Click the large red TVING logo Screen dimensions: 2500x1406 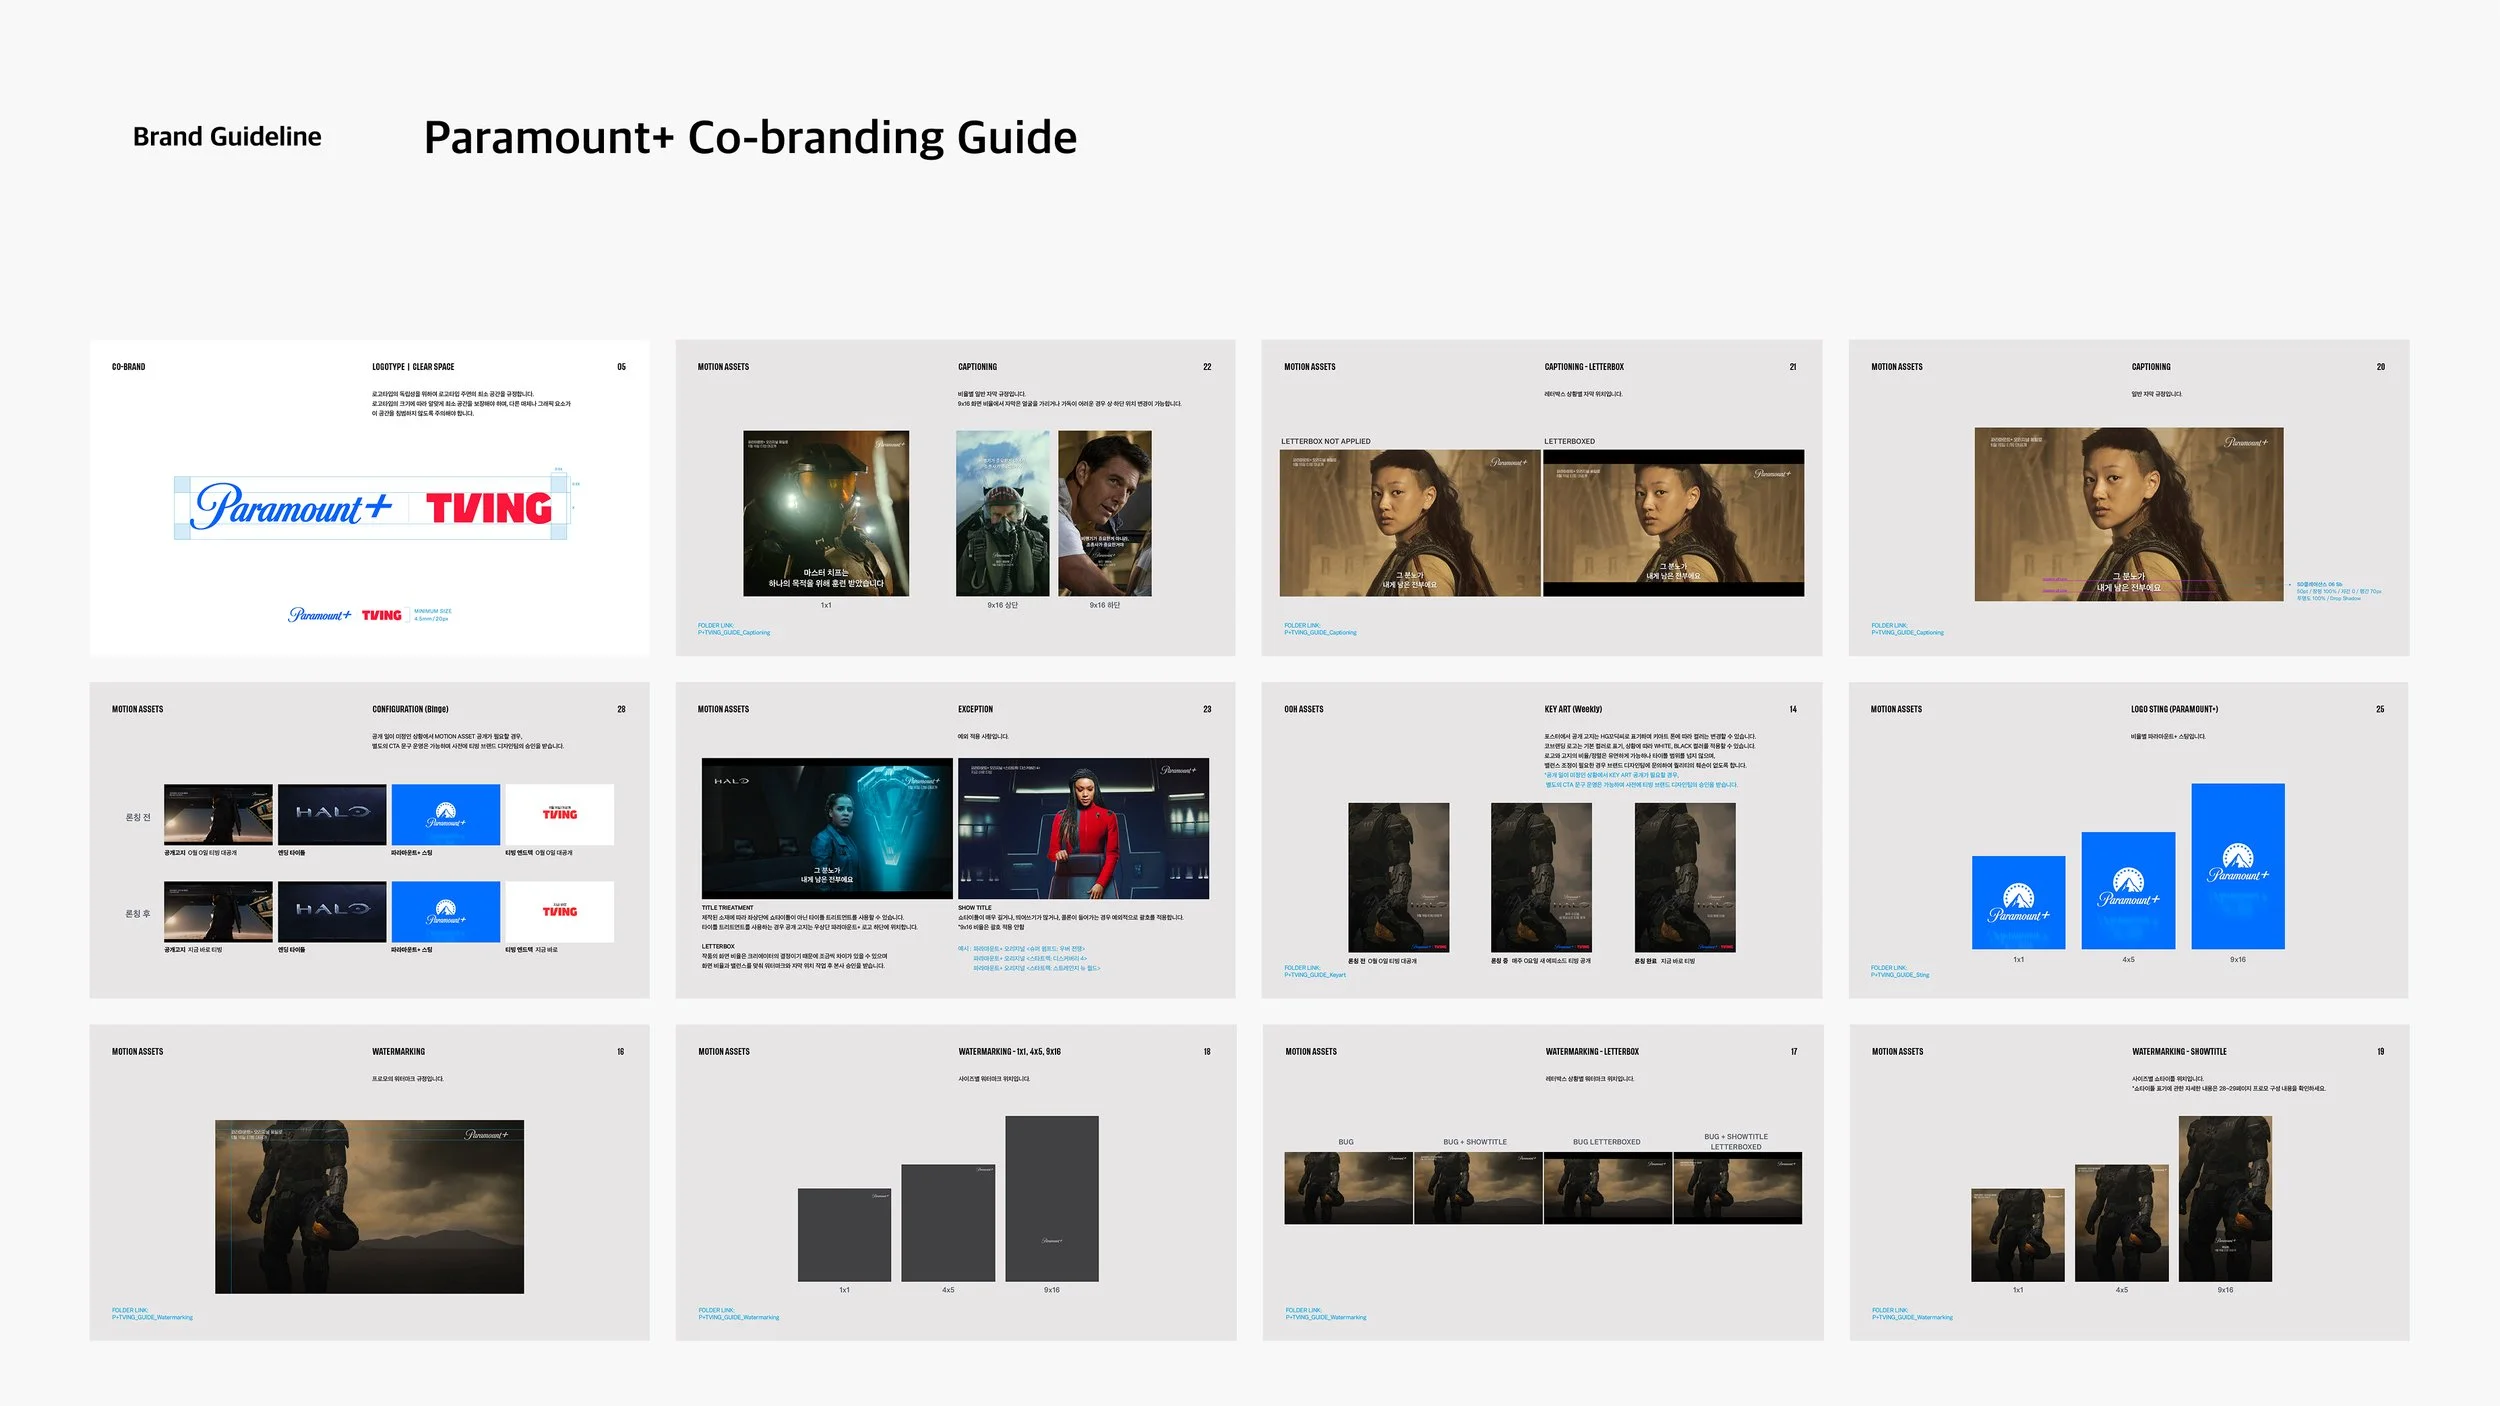pos(489,509)
